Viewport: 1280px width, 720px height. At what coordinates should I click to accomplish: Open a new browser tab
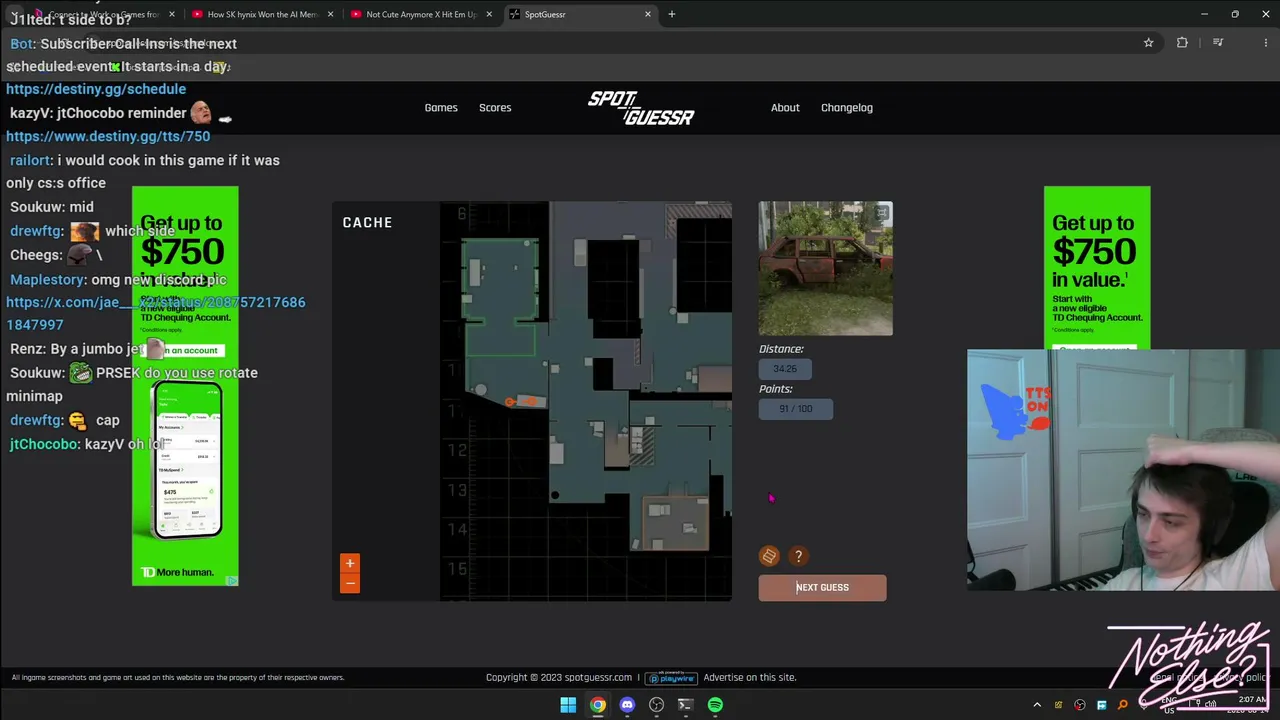point(672,14)
